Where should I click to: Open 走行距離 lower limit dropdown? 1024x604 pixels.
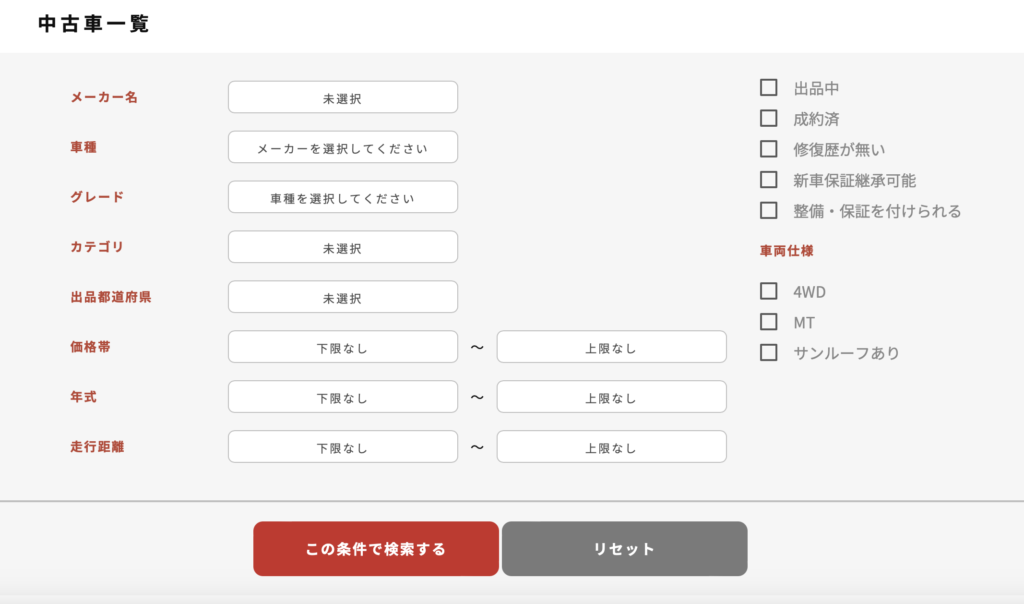point(343,447)
